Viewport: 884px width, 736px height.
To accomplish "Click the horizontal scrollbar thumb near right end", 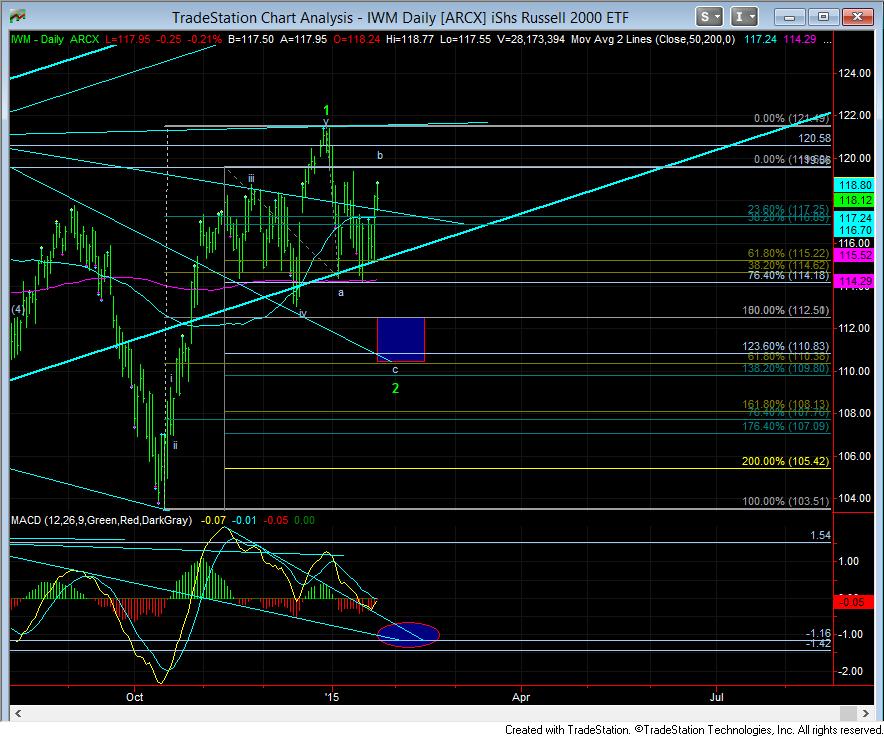I will pos(847,713).
